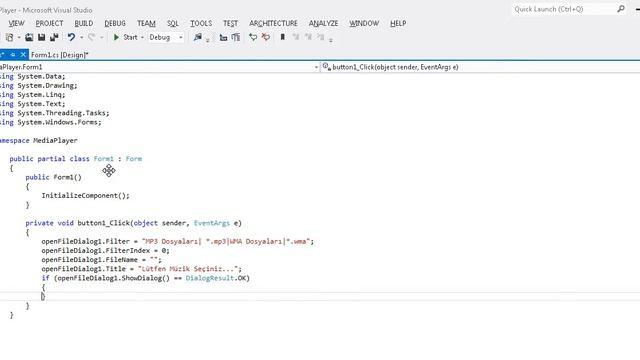Open the ARCHITECTURE menu
Viewport: 640px width, 360px height.
point(273,24)
